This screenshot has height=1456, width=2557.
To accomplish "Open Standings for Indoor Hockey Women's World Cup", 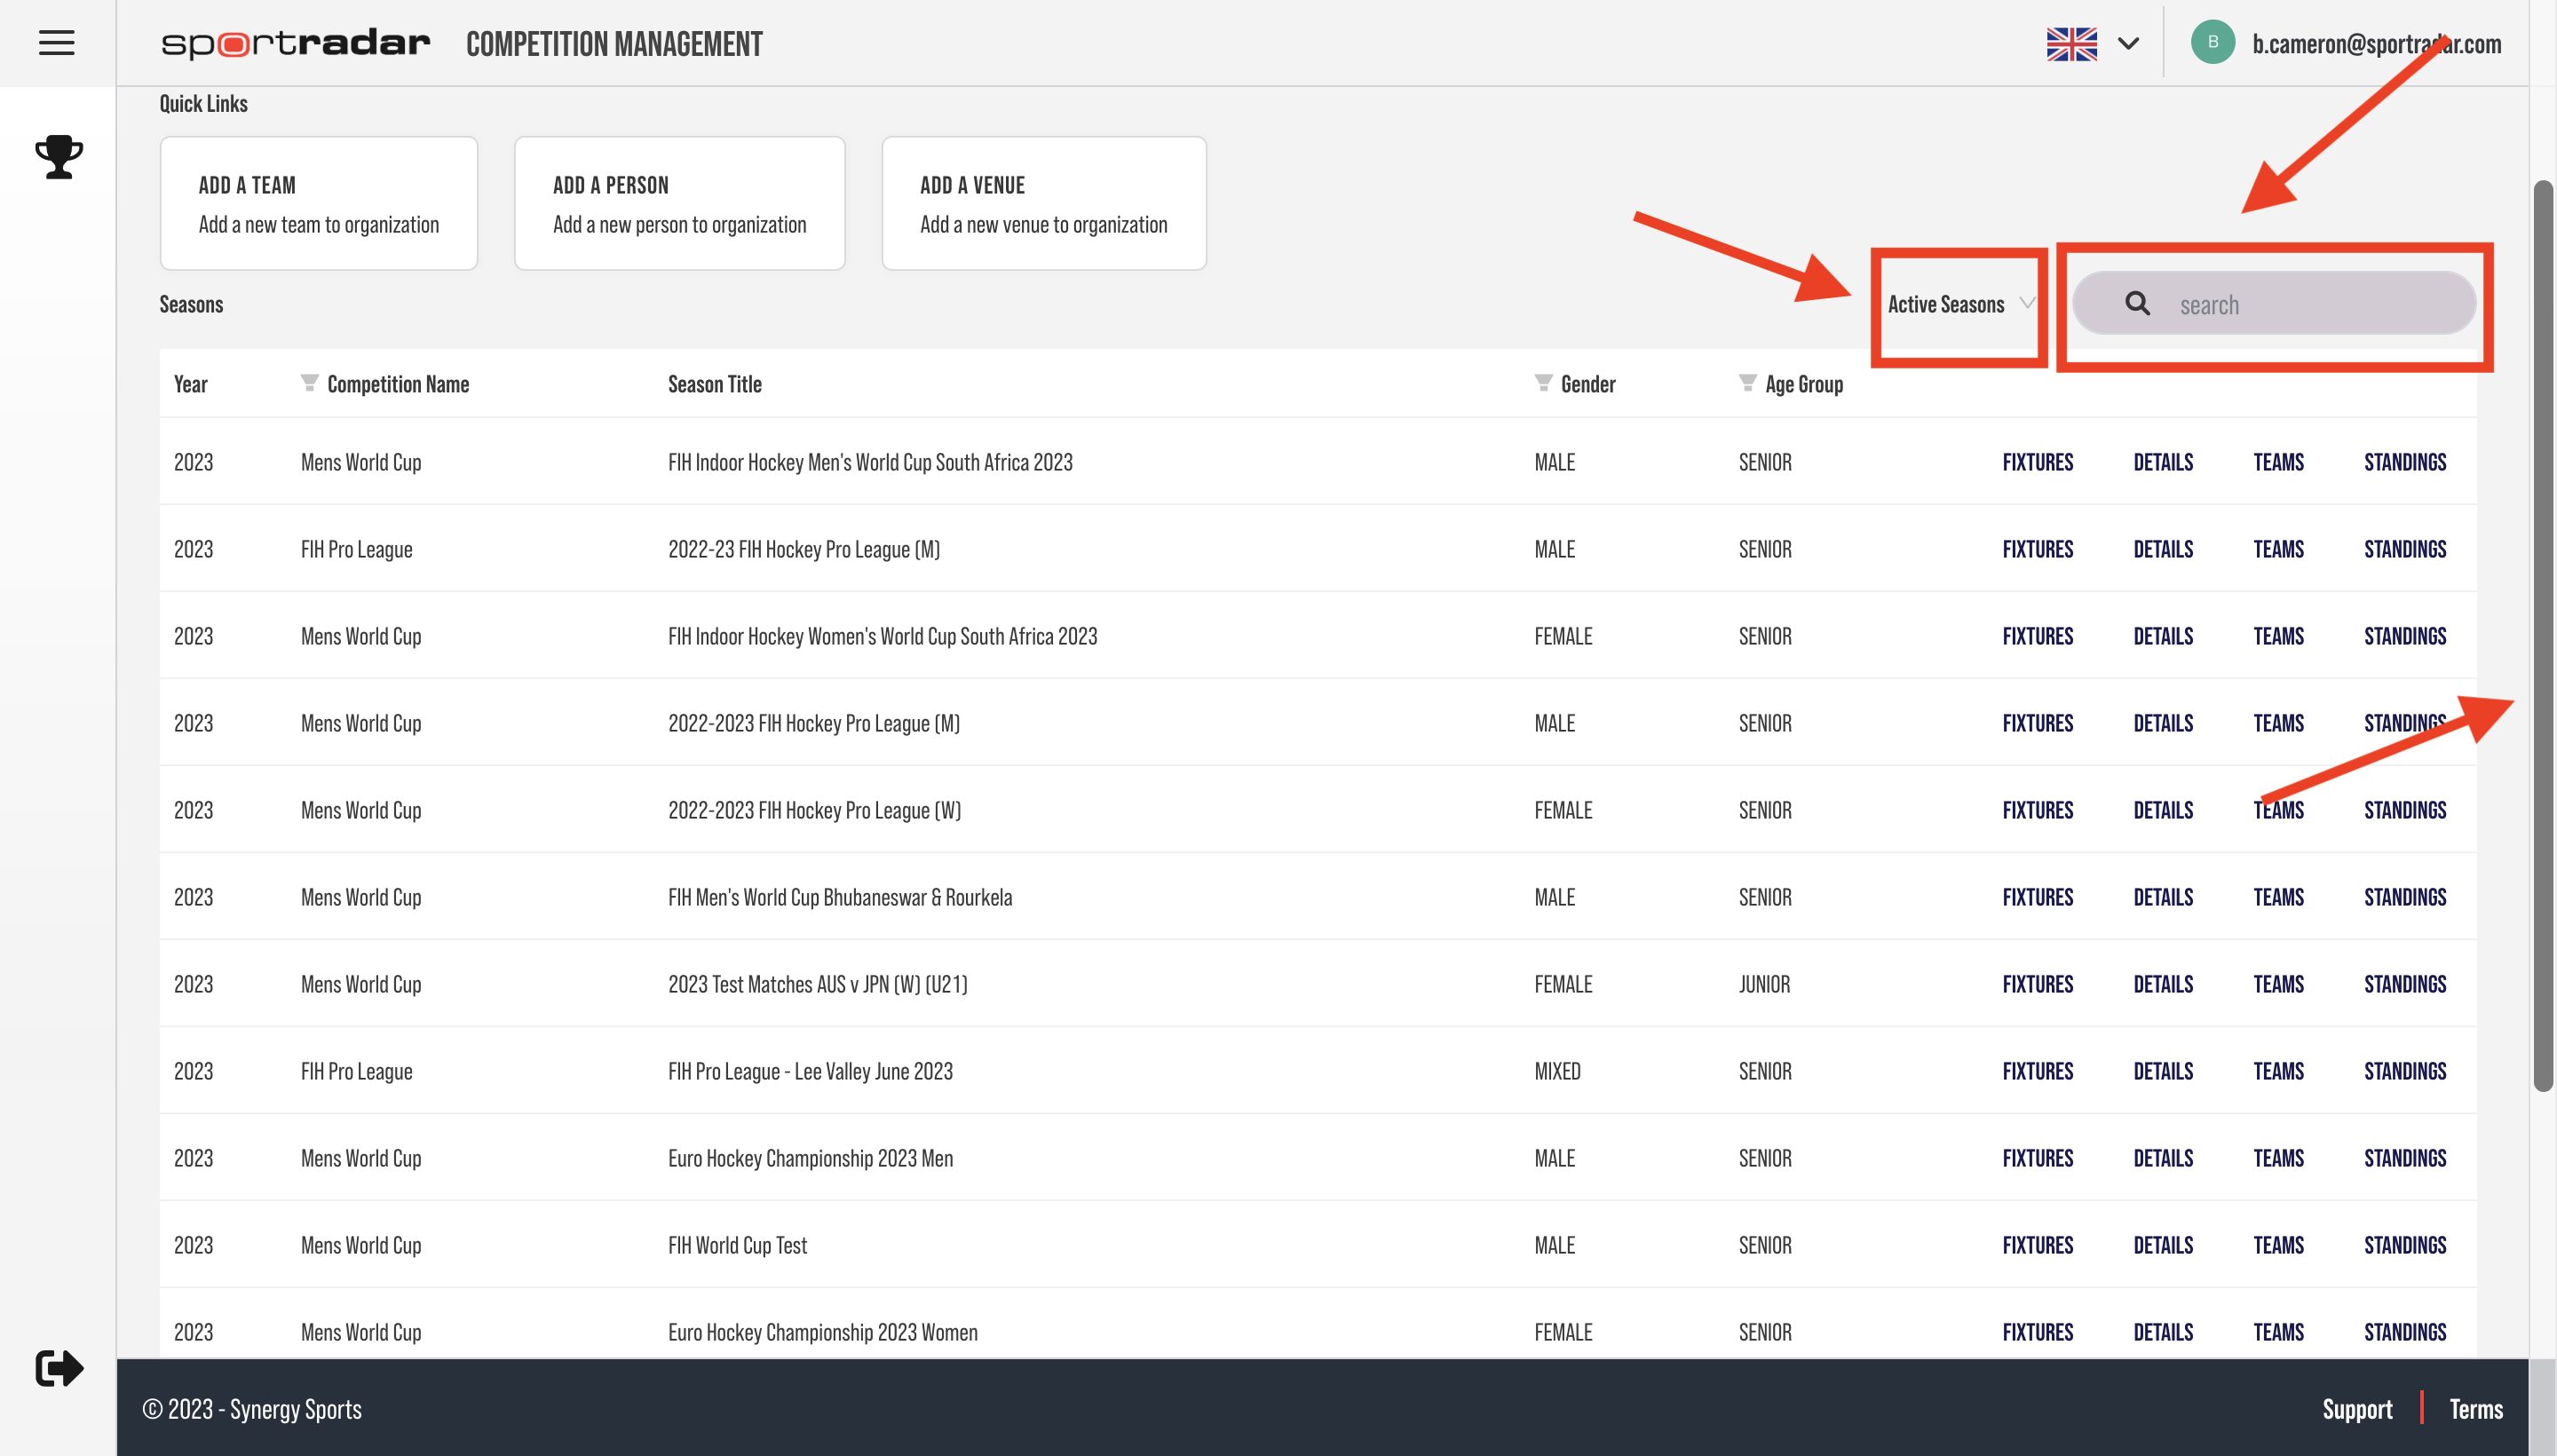I will pyautogui.click(x=2405, y=636).
